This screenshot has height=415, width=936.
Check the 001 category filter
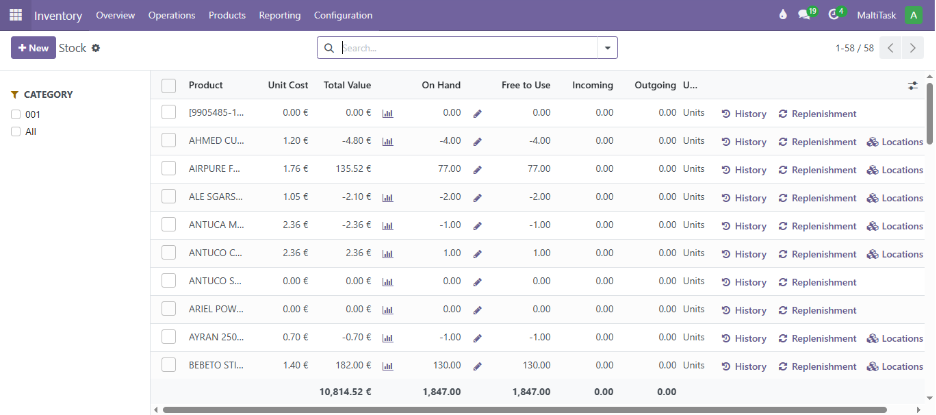tap(16, 114)
